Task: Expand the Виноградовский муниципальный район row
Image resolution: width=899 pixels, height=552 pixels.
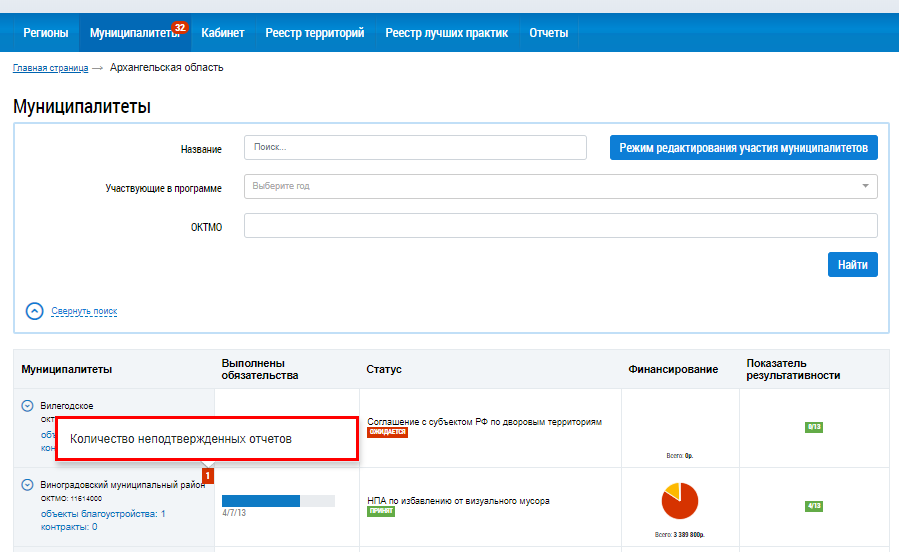Action: [28, 485]
